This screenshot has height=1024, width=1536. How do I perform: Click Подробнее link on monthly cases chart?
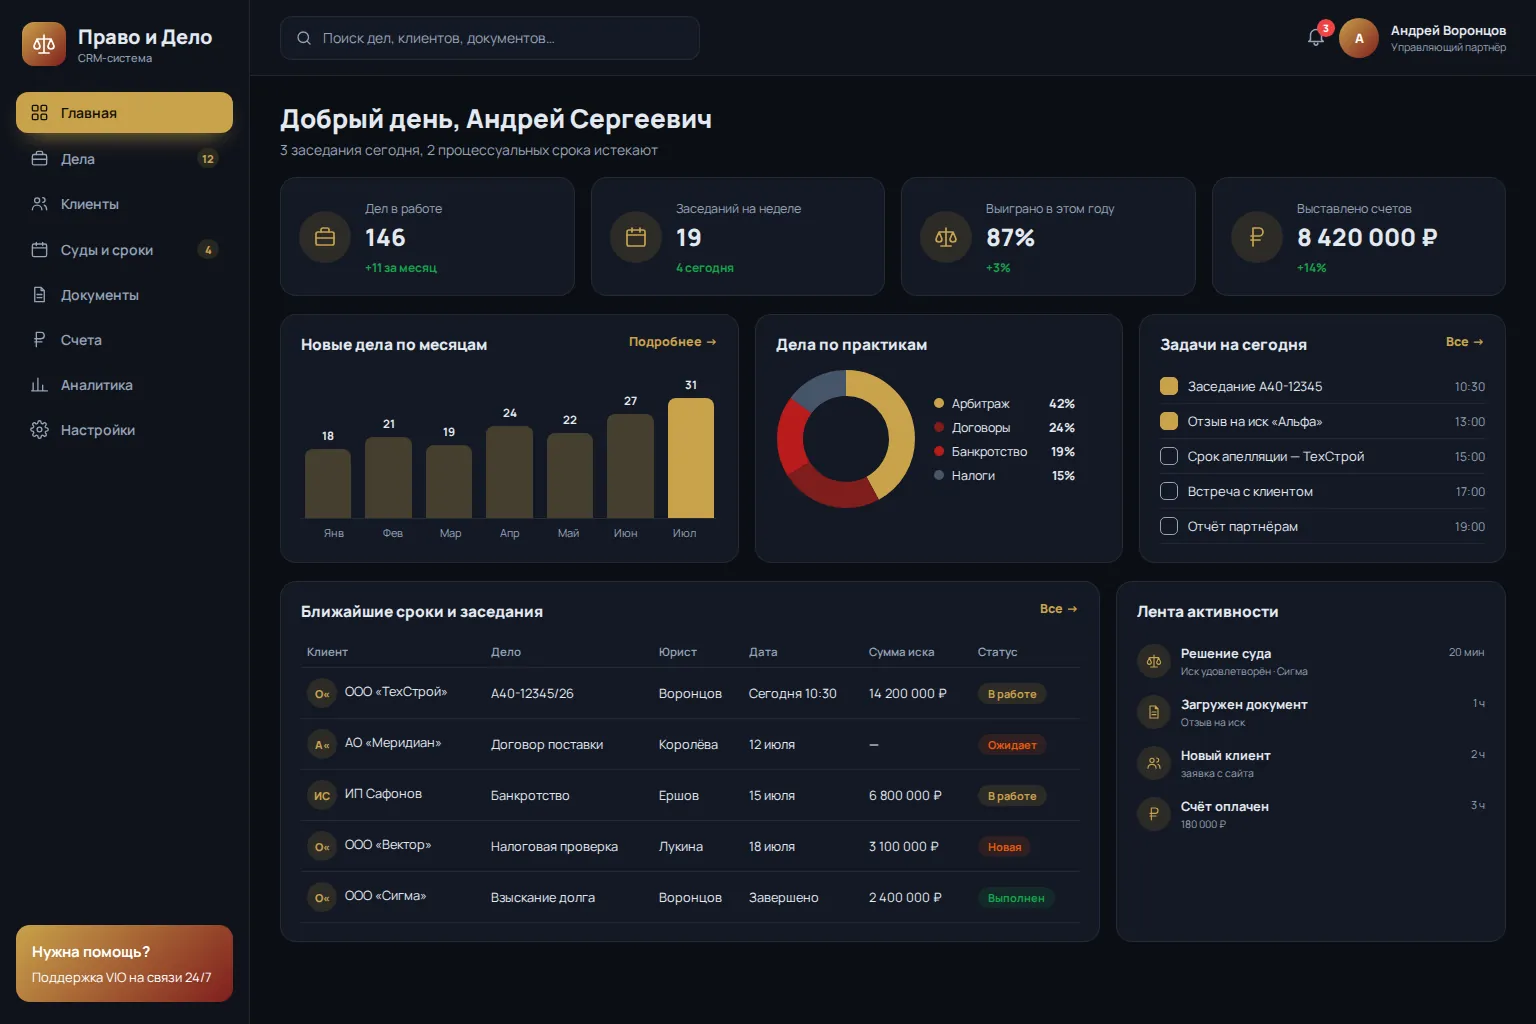(672, 342)
